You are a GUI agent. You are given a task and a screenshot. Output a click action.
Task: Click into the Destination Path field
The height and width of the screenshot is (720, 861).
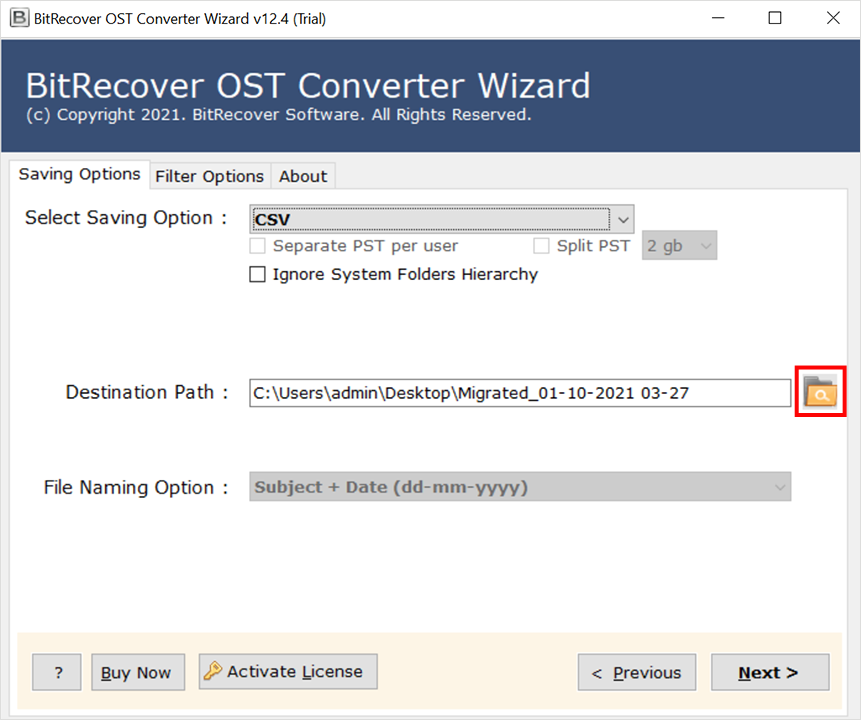[520, 393]
